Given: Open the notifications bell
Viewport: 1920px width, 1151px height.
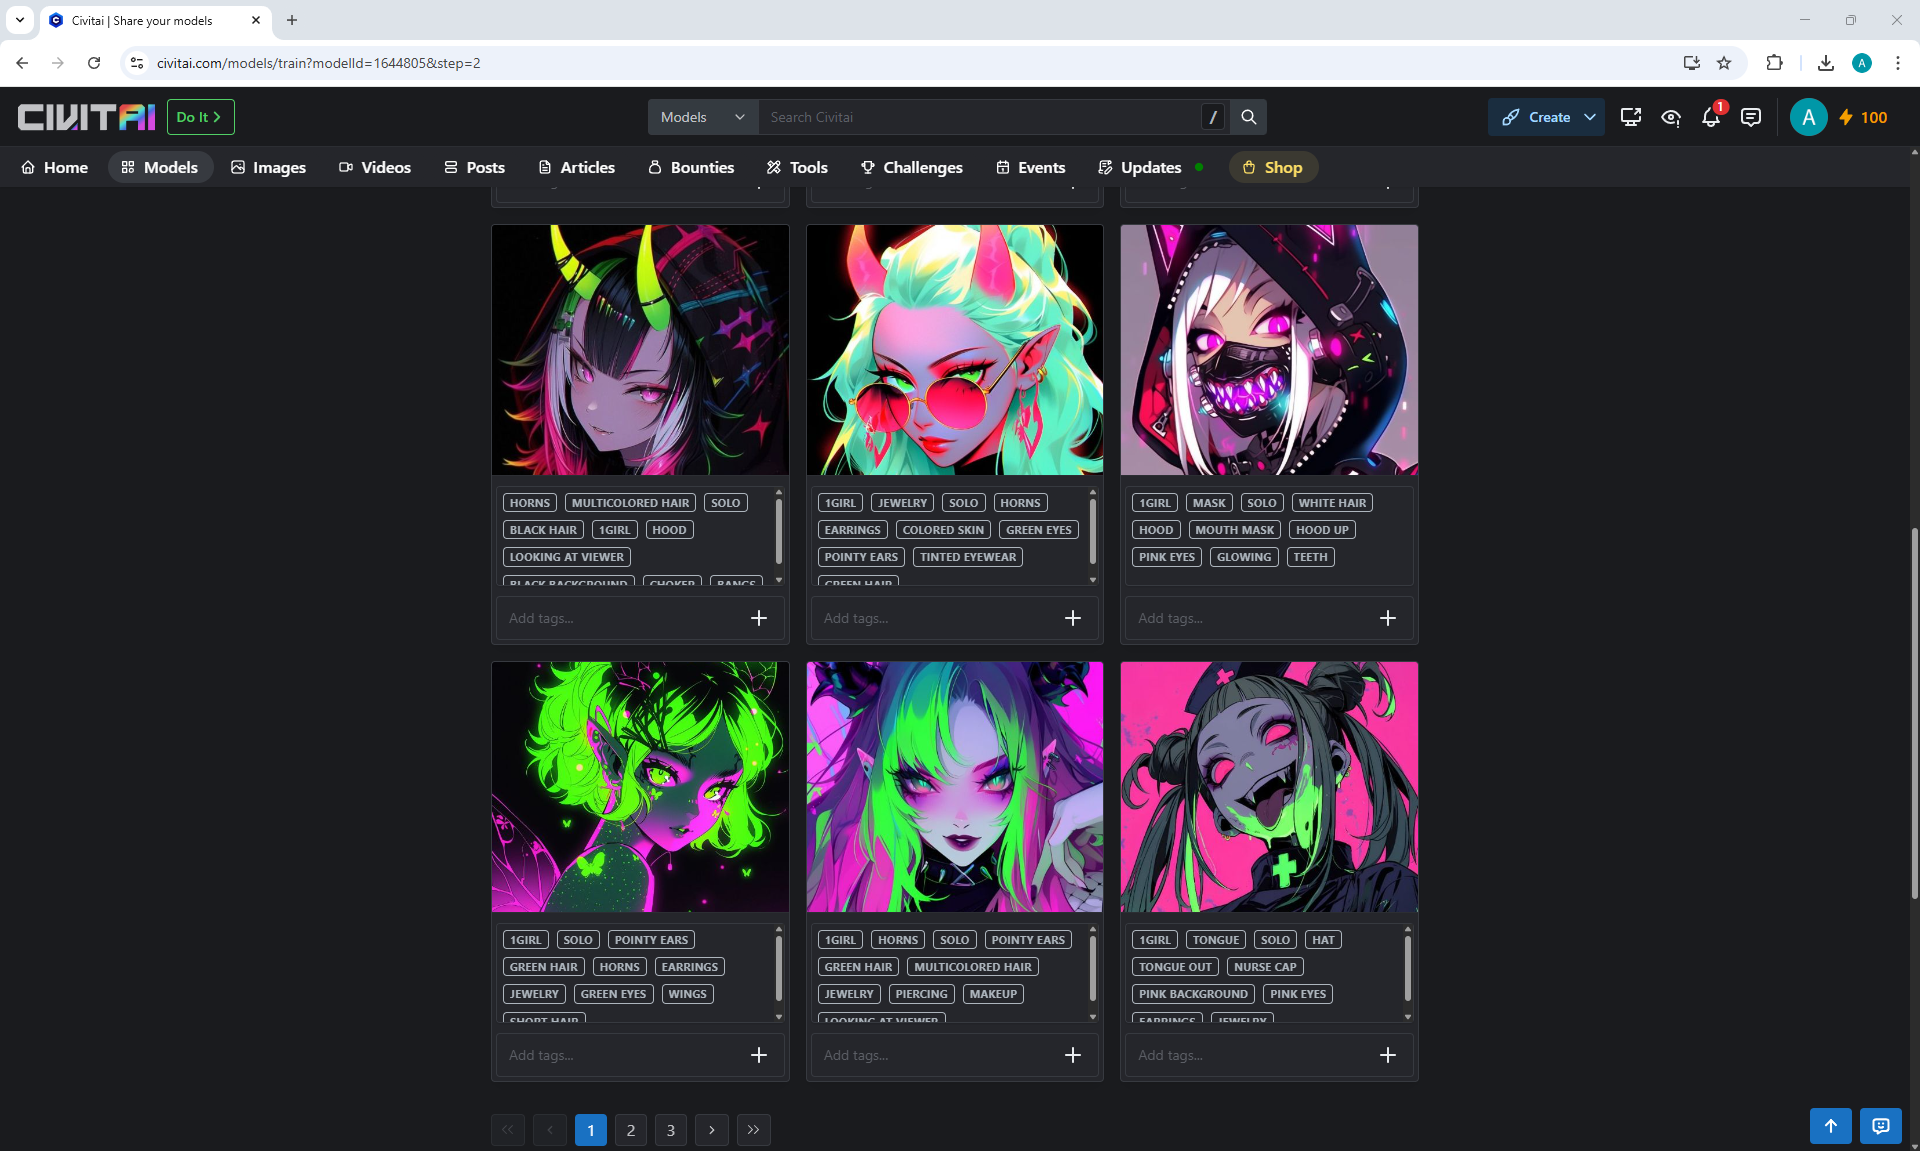Looking at the screenshot, I should point(1710,118).
